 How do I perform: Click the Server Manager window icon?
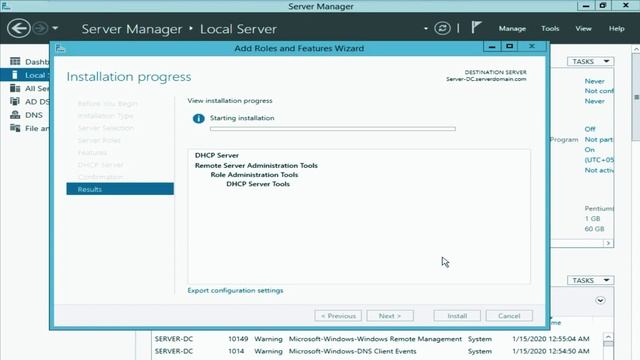click(x=6, y=6)
